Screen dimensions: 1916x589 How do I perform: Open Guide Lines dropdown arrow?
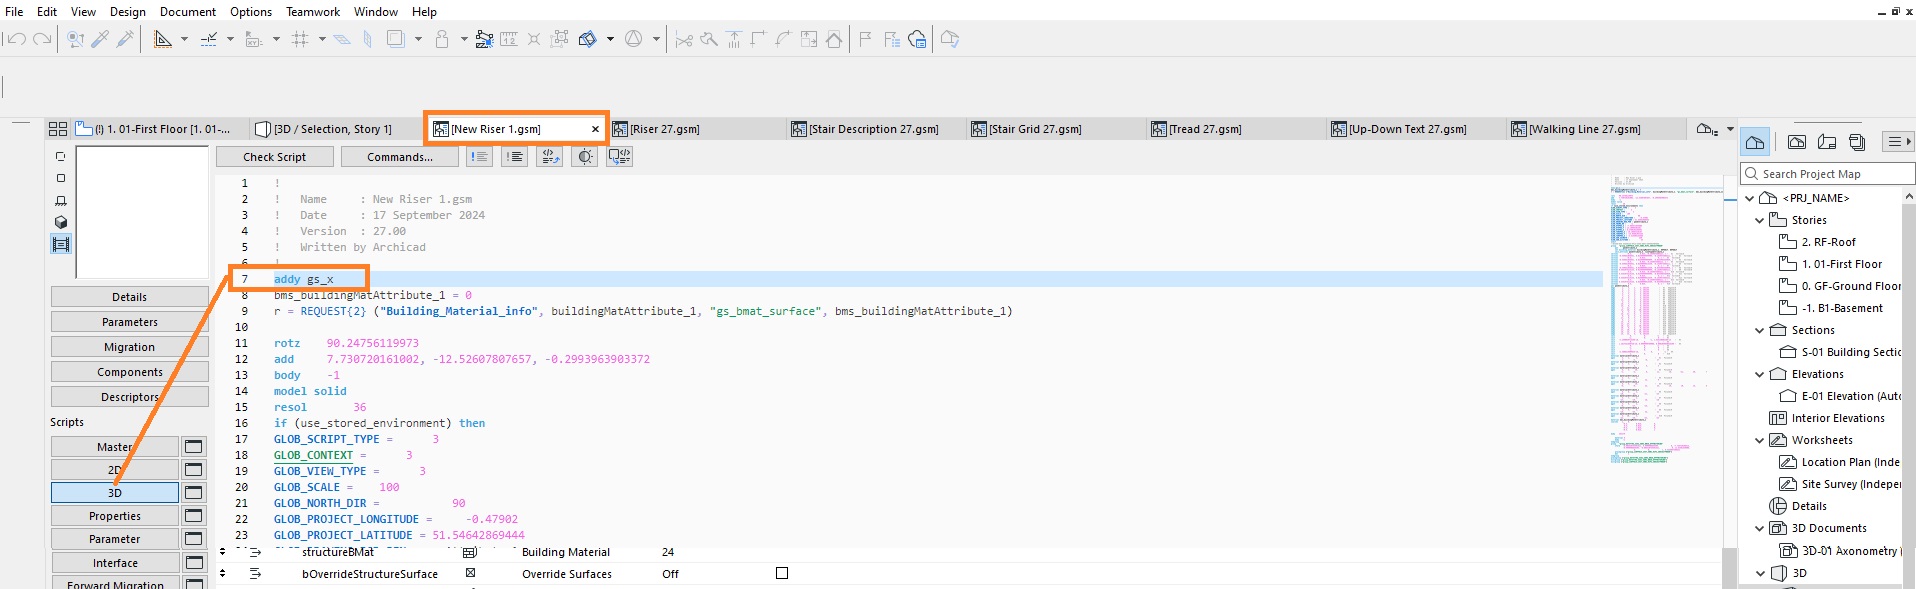(184, 39)
